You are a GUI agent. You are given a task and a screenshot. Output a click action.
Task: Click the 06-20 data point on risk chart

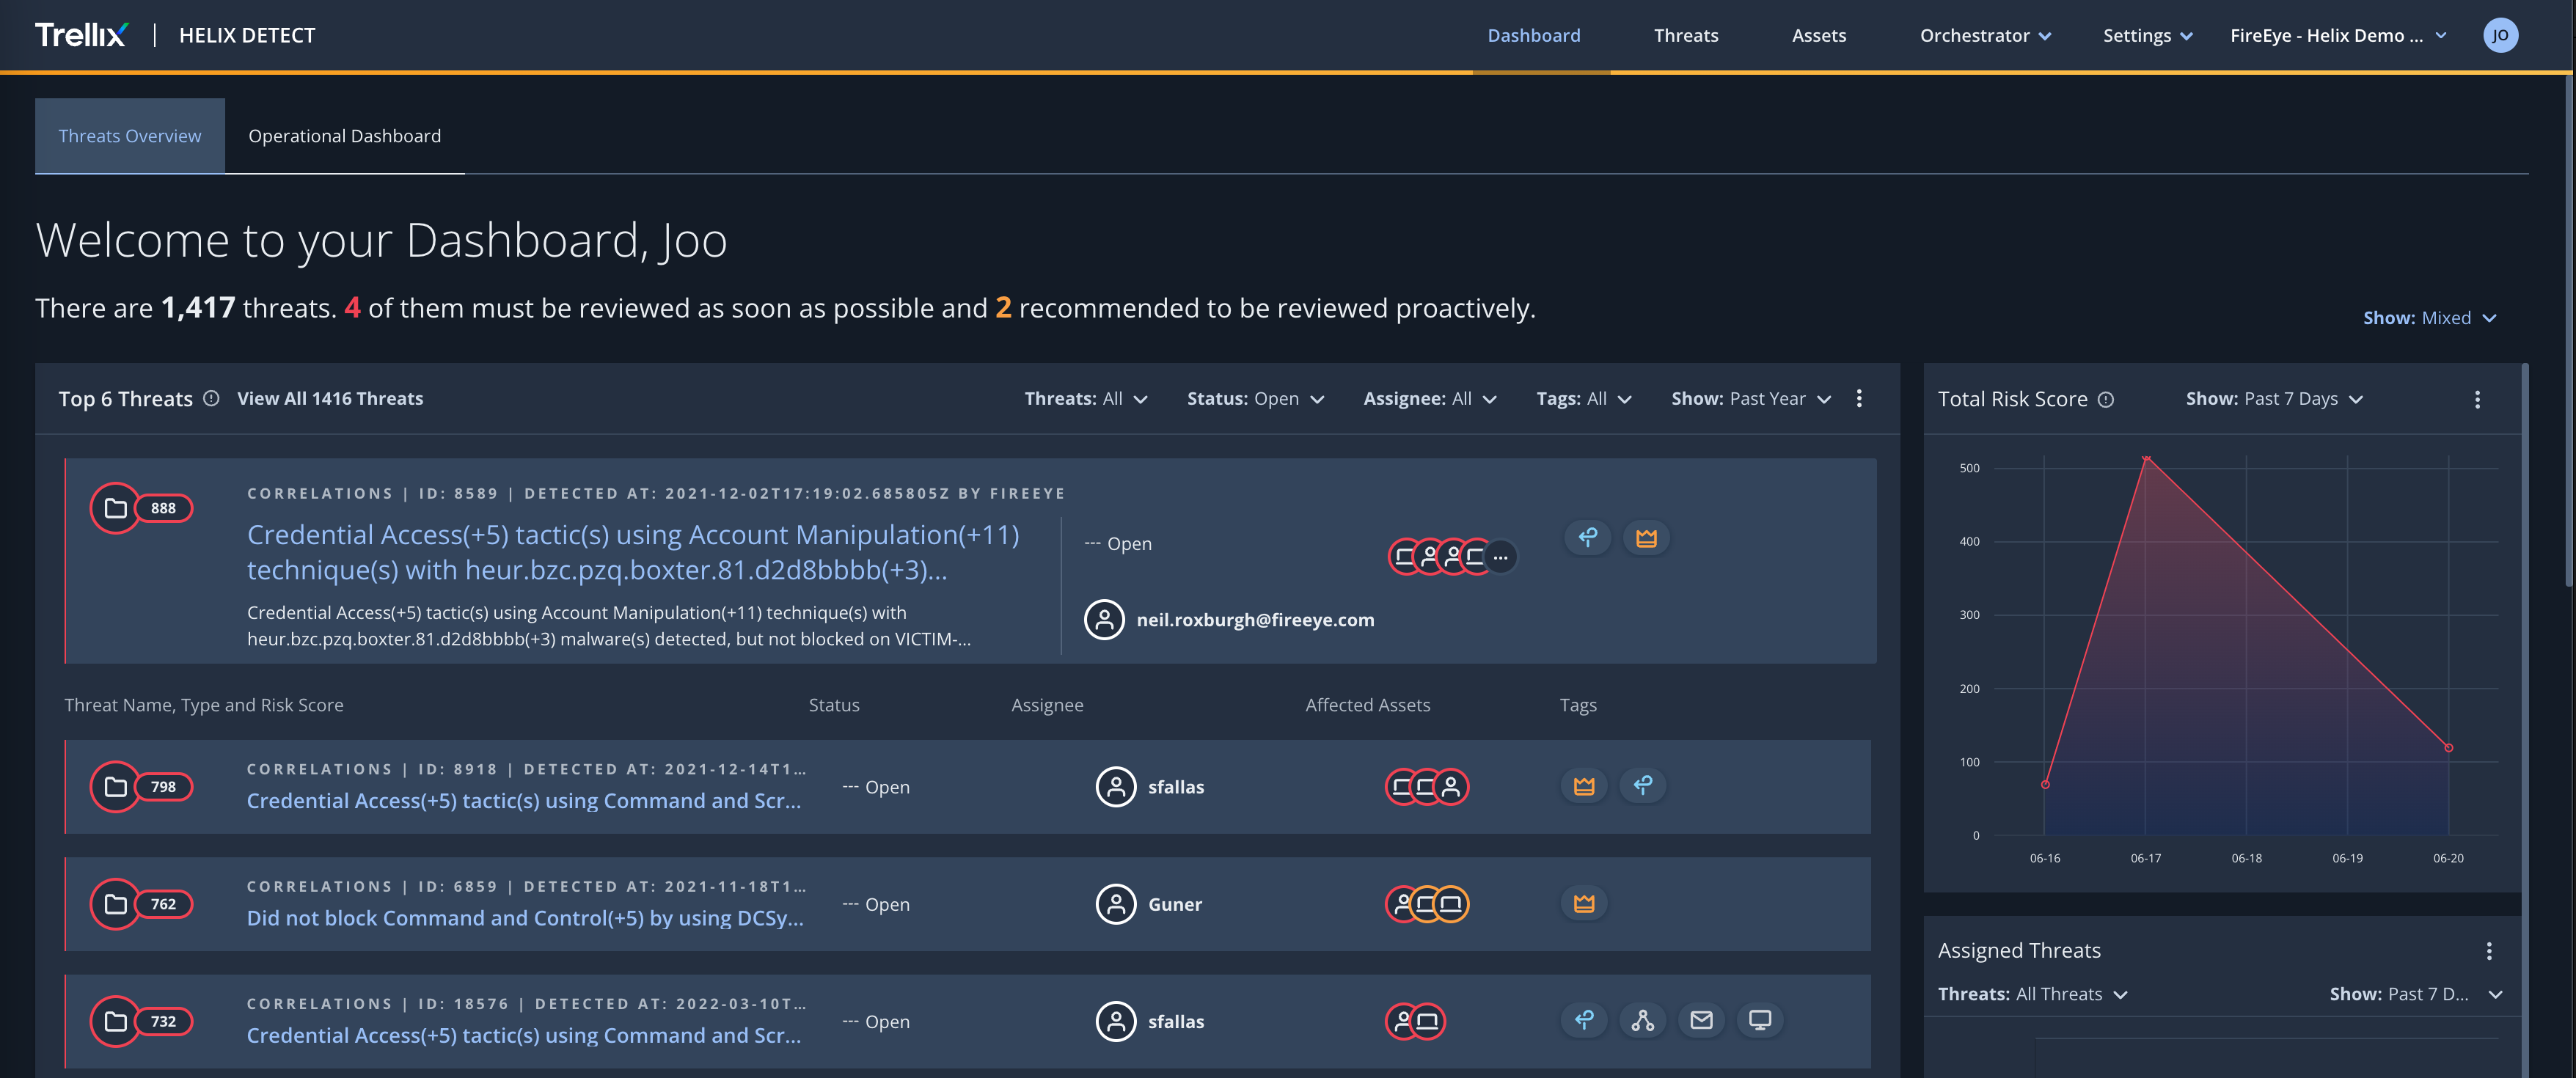[2448, 747]
